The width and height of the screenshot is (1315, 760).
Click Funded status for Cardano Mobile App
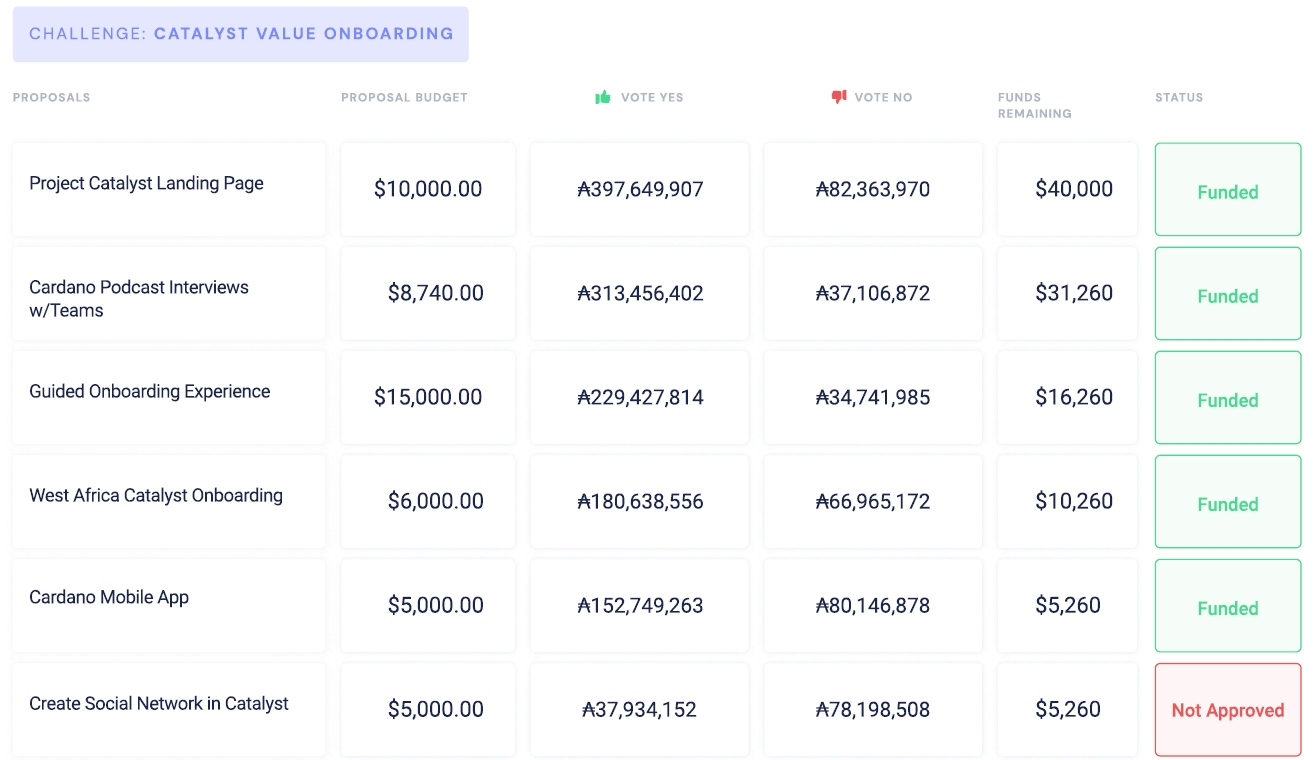1227,608
